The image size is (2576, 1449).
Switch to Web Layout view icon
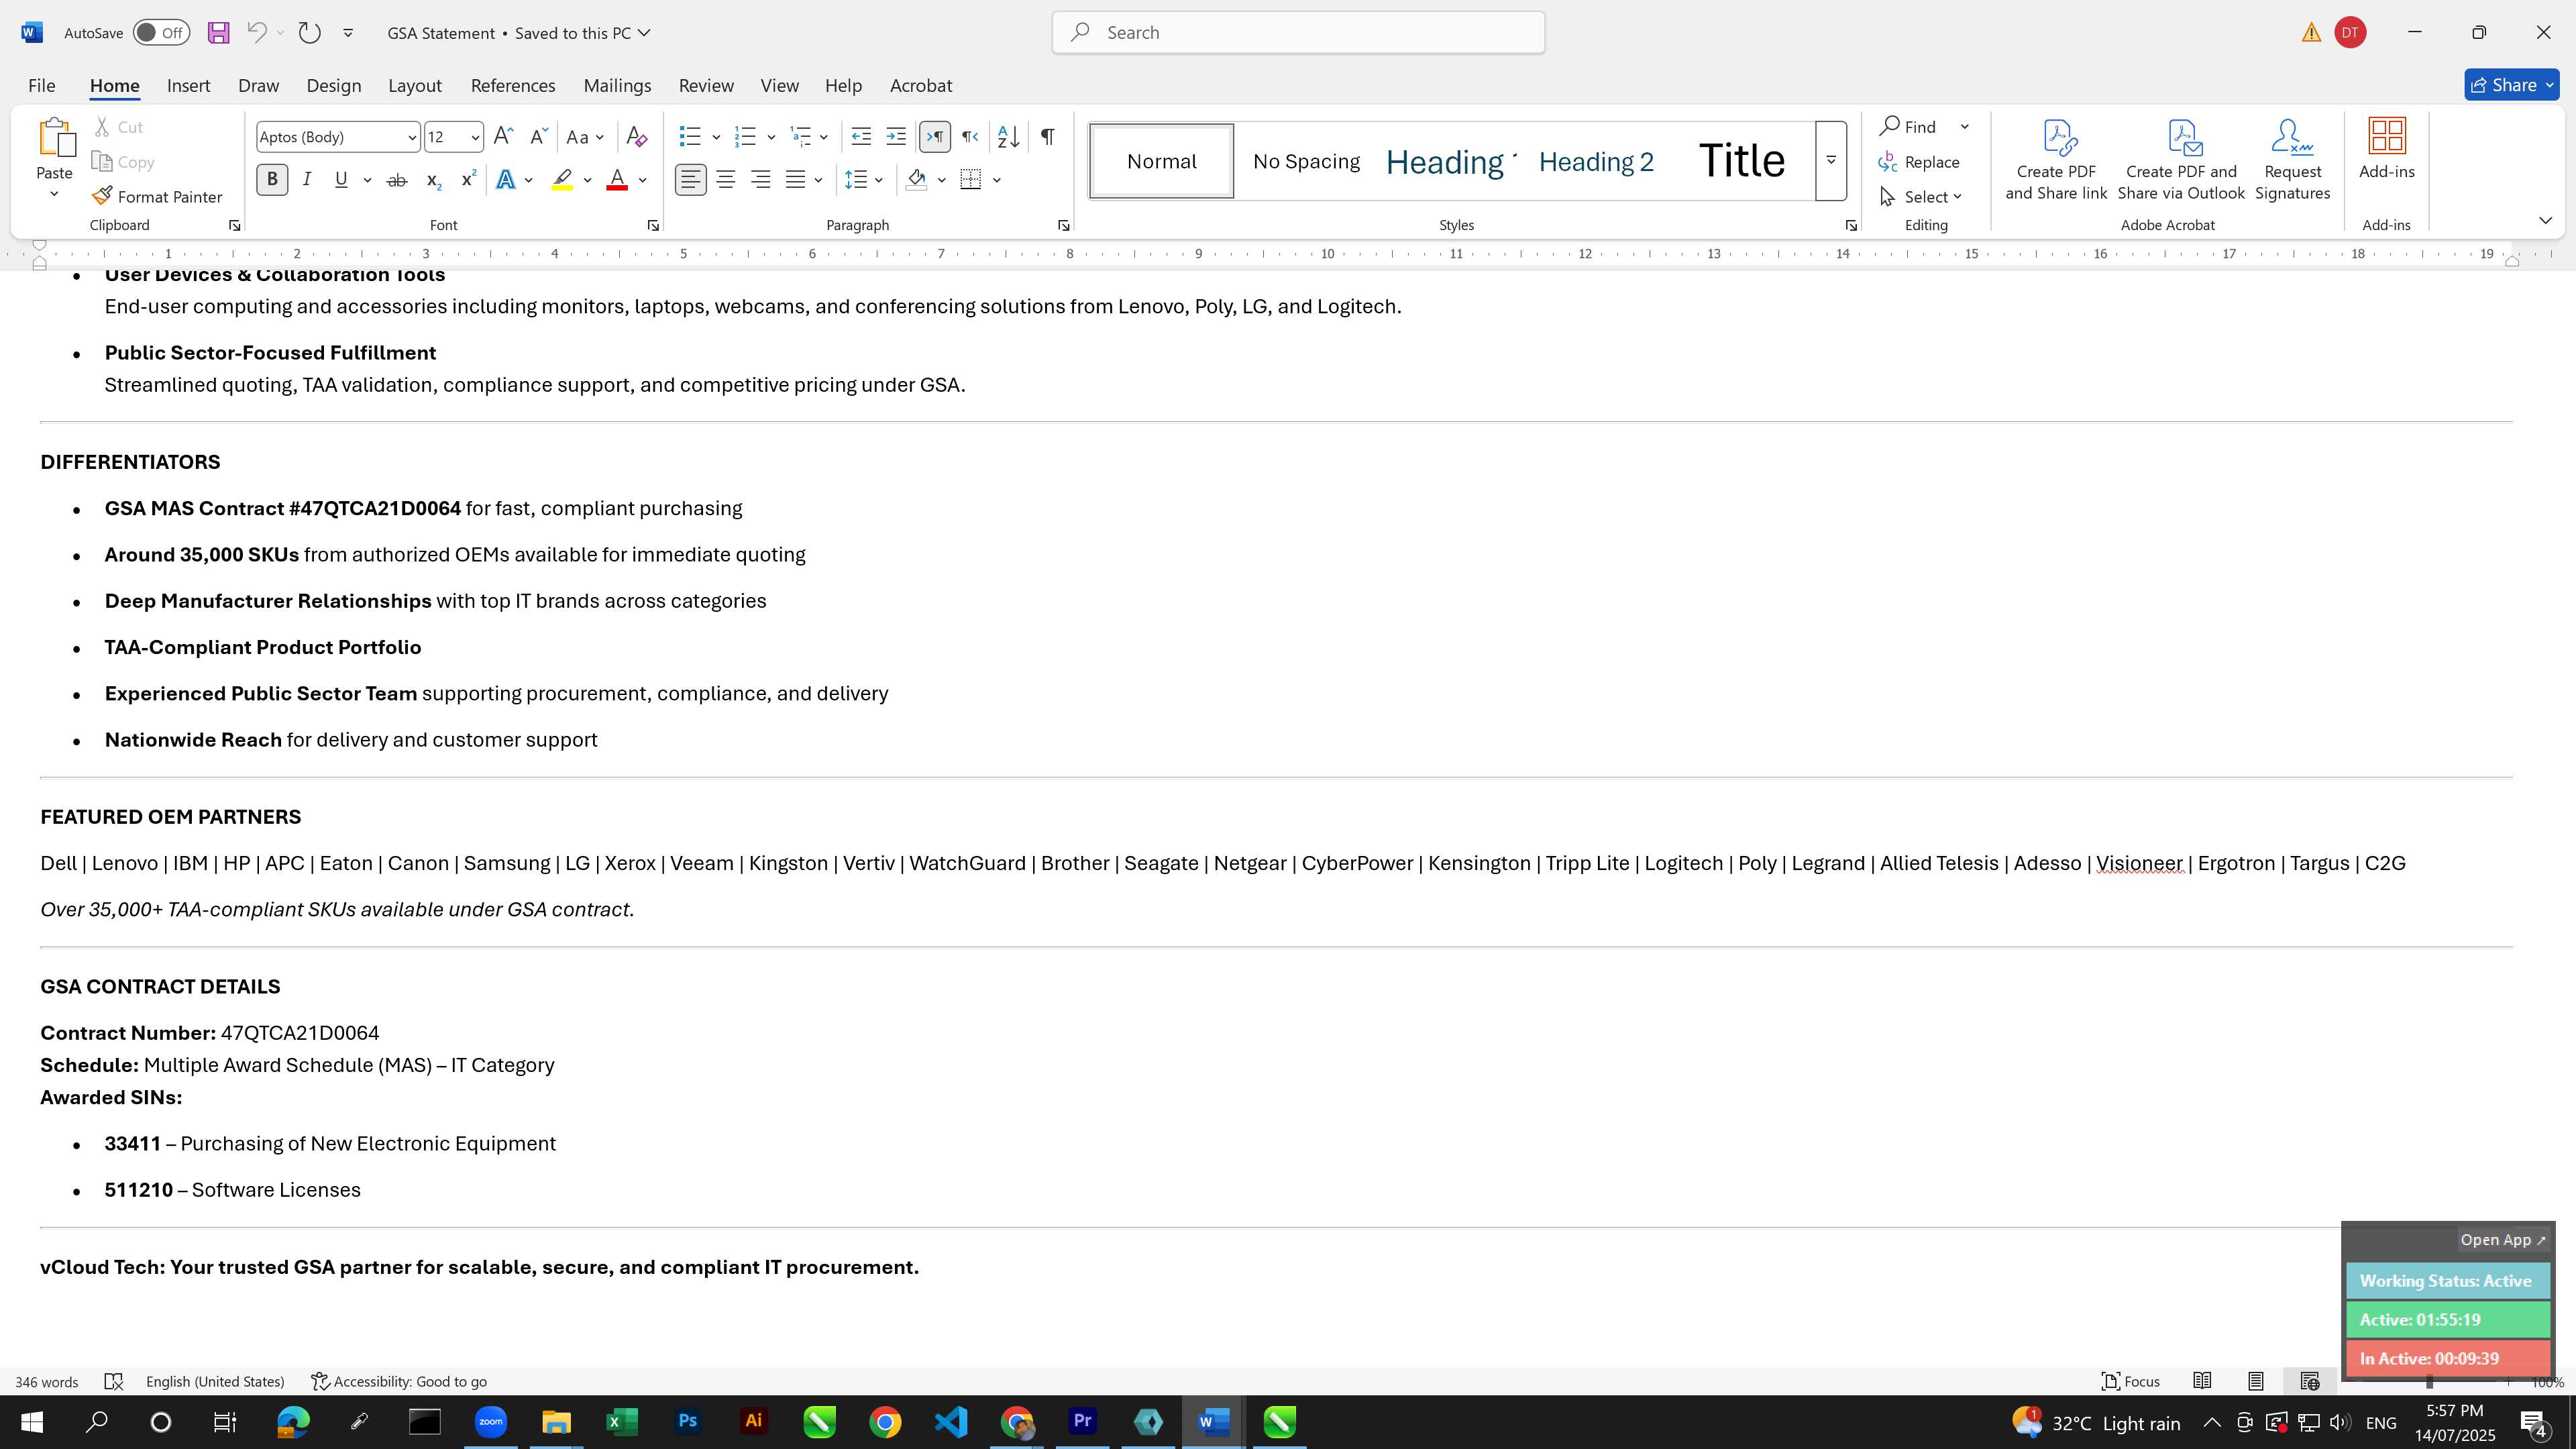(x=2310, y=1382)
